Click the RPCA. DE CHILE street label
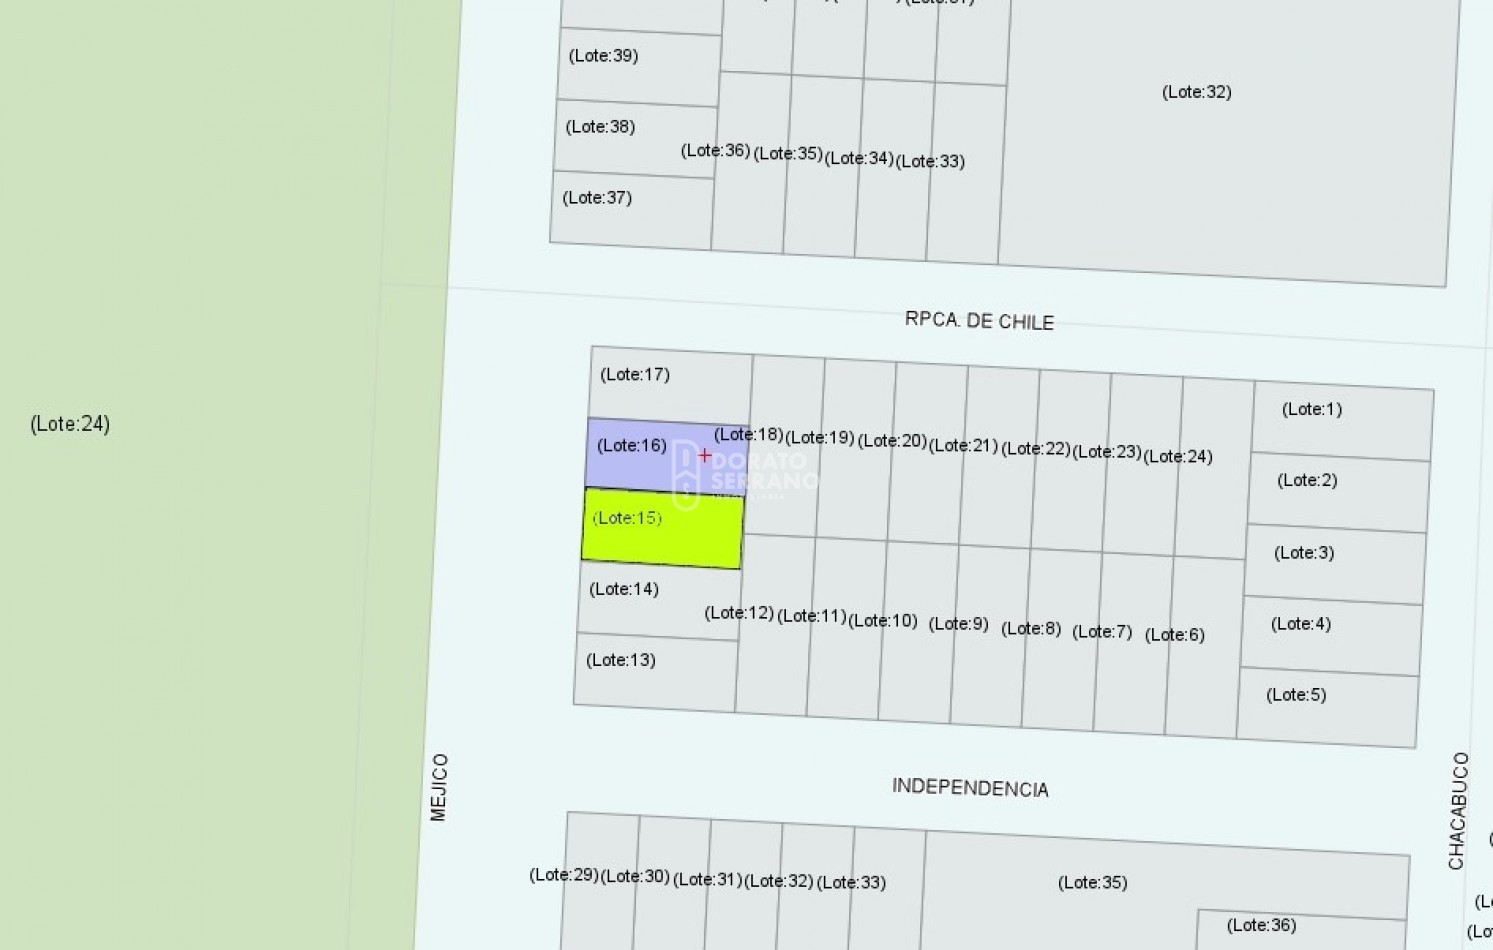Image resolution: width=1493 pixels, height=950 pixels. (979, 321)
